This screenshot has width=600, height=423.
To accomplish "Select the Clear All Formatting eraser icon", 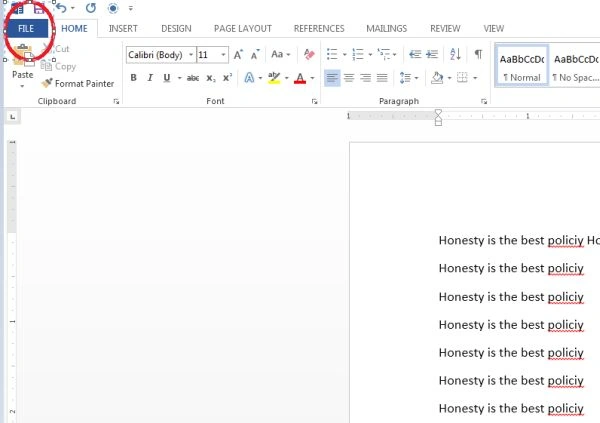I will (x=309, y=54).
